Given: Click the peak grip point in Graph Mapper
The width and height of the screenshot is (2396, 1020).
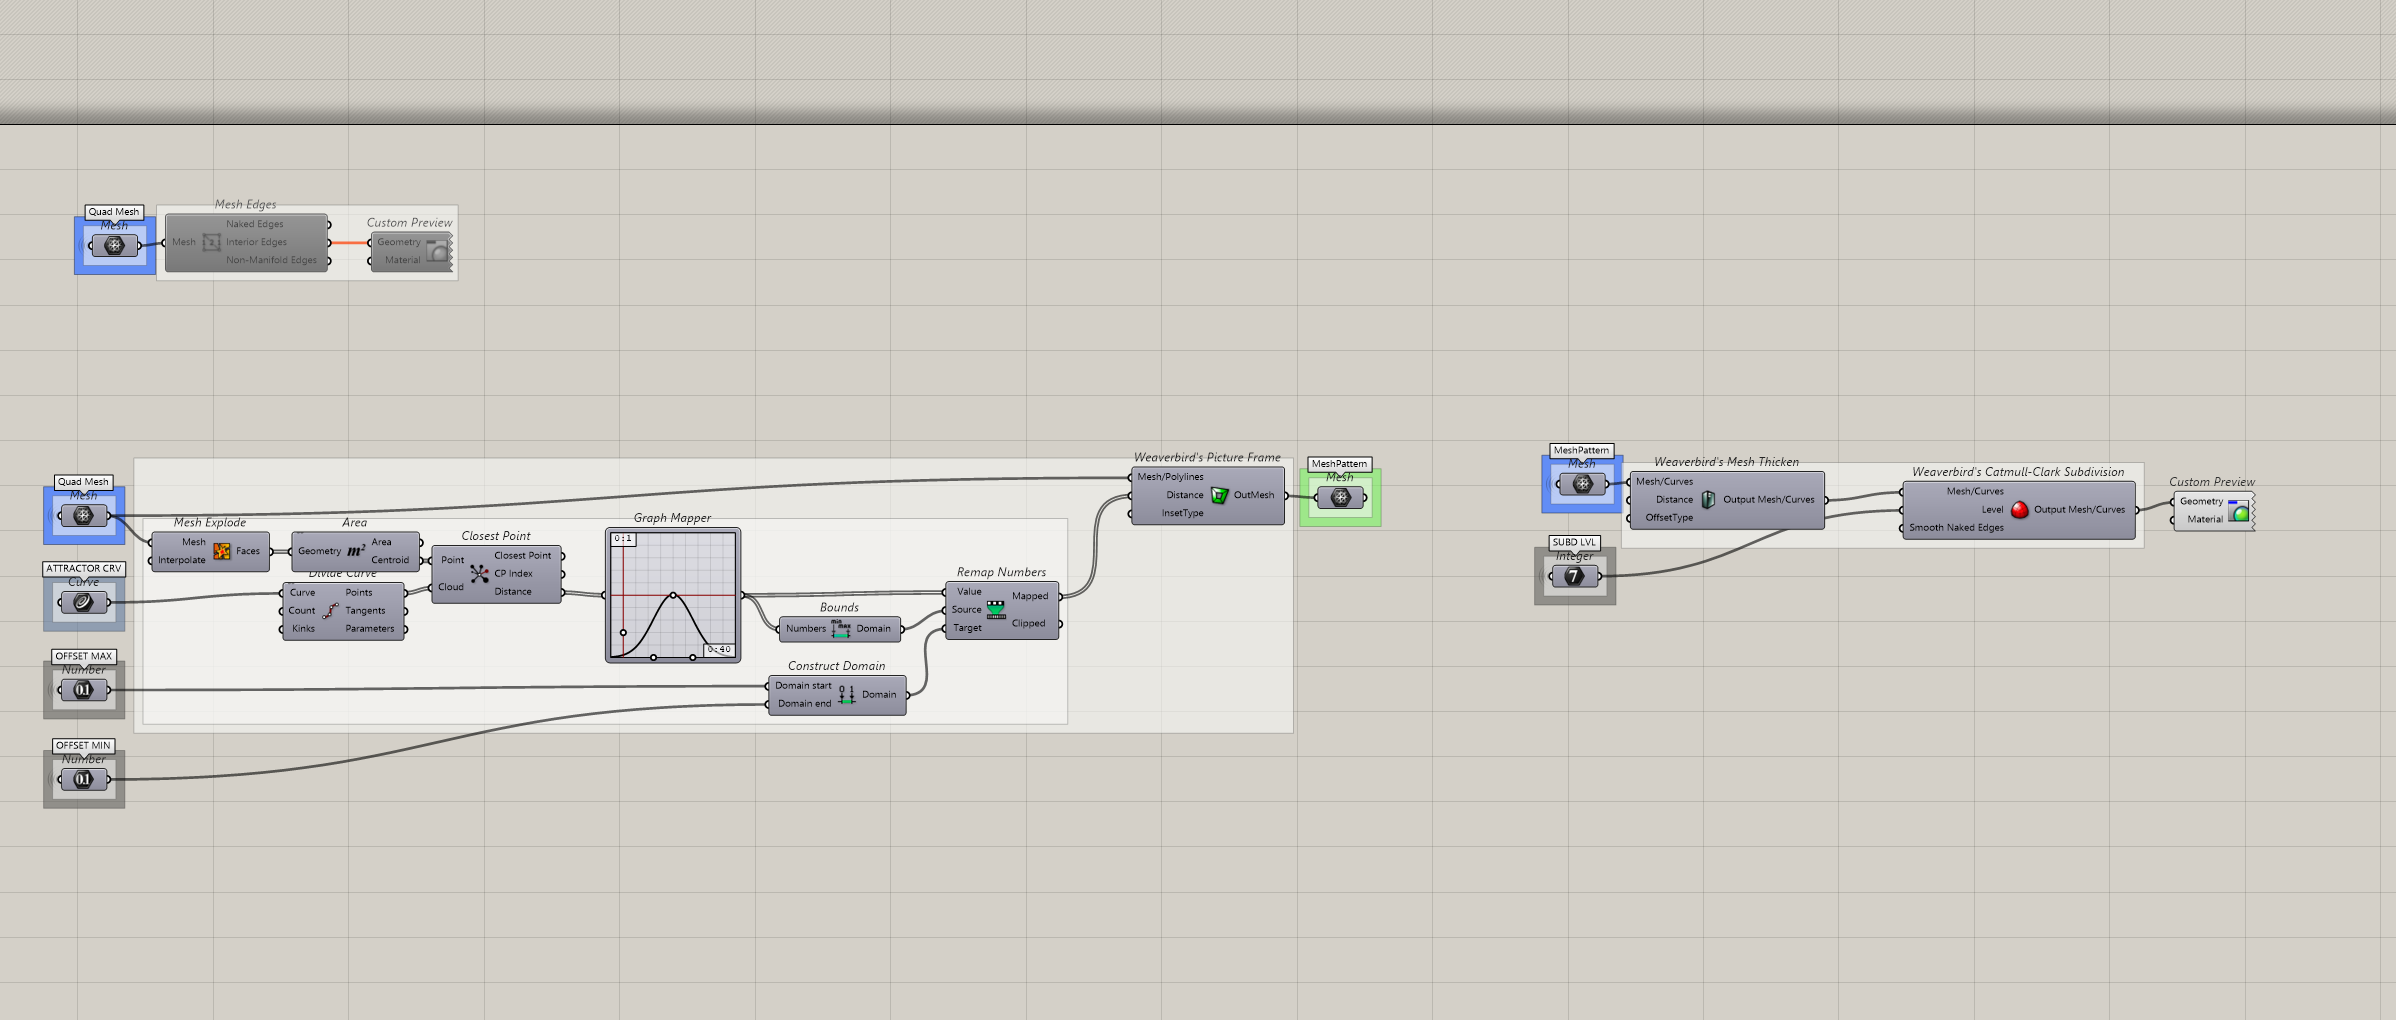Looking at the screenshot, I should click(x=673, y=595).
